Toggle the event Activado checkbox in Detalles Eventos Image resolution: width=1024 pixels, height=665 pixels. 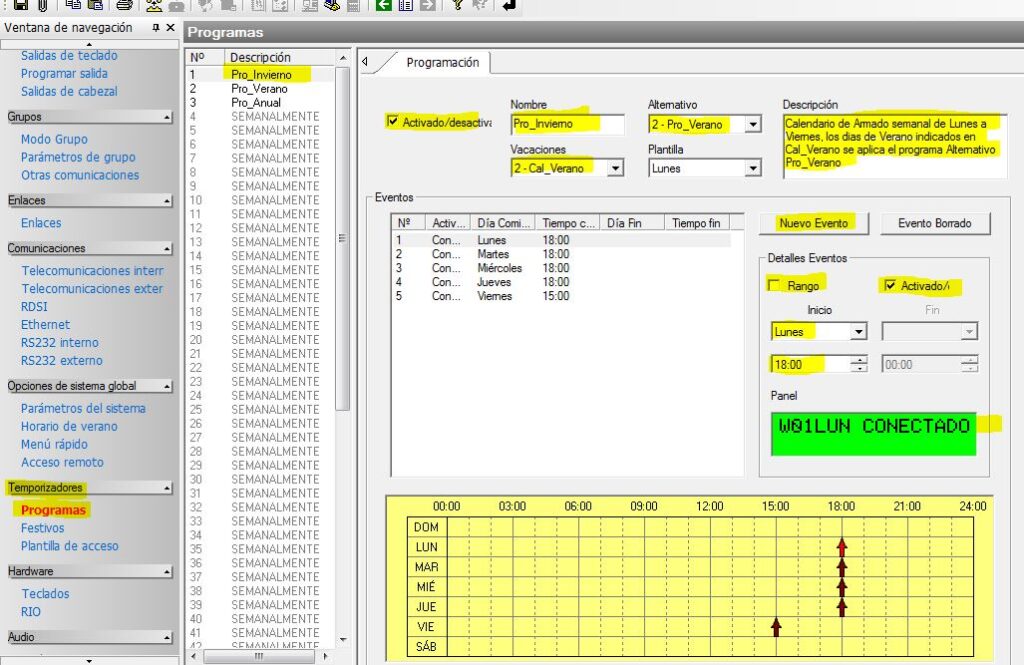pyautogui.click(x=889, y=285)
